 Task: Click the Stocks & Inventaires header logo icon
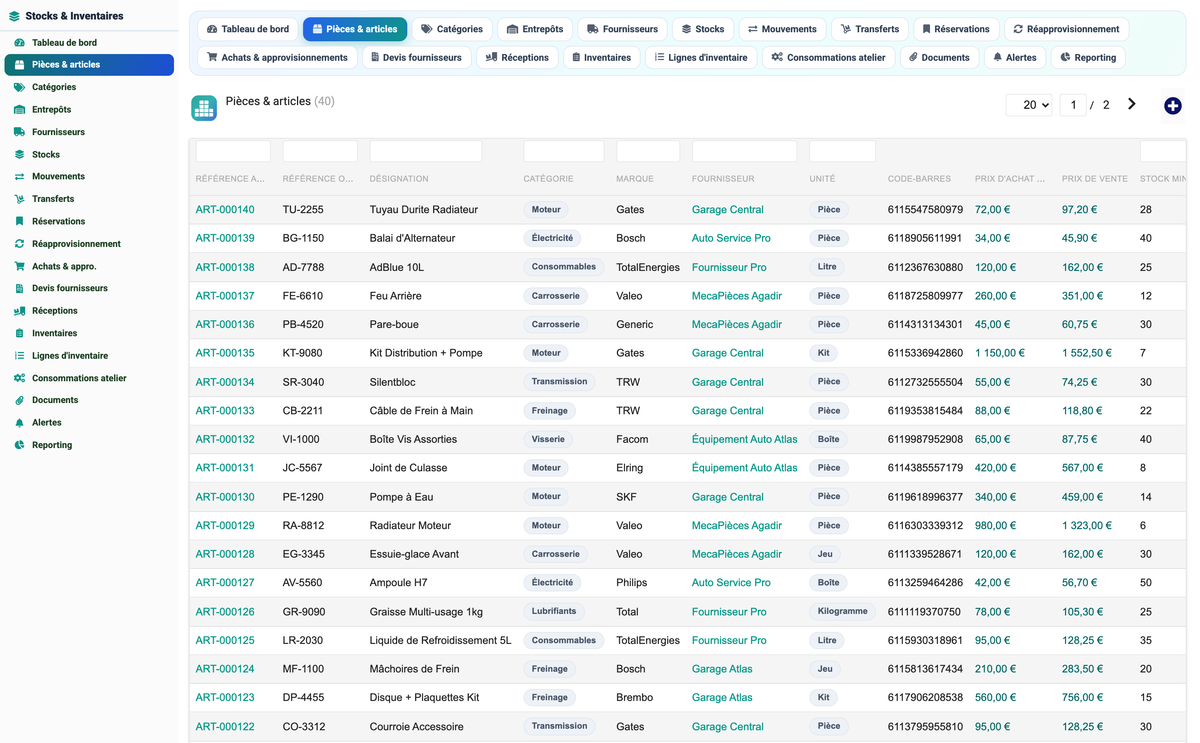coord(14,16)
